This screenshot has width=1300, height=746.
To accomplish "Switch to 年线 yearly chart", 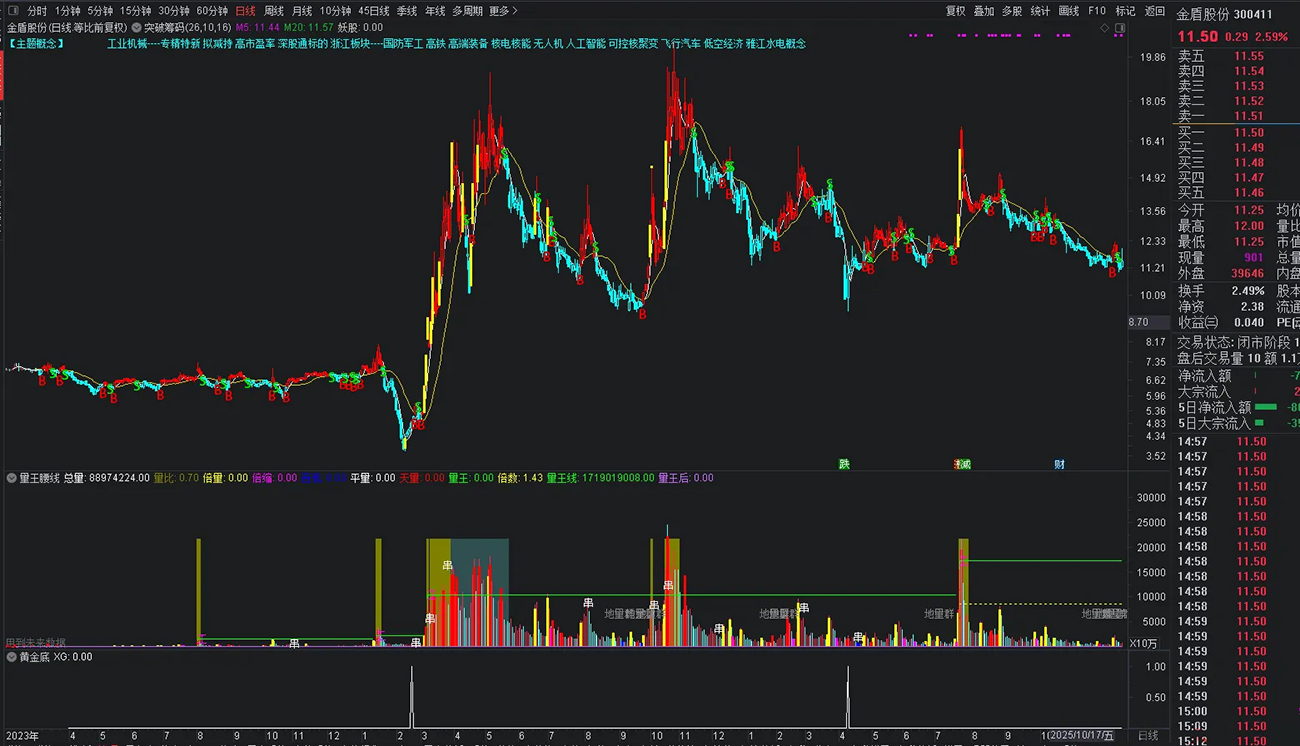I will [x=435, y=11].
